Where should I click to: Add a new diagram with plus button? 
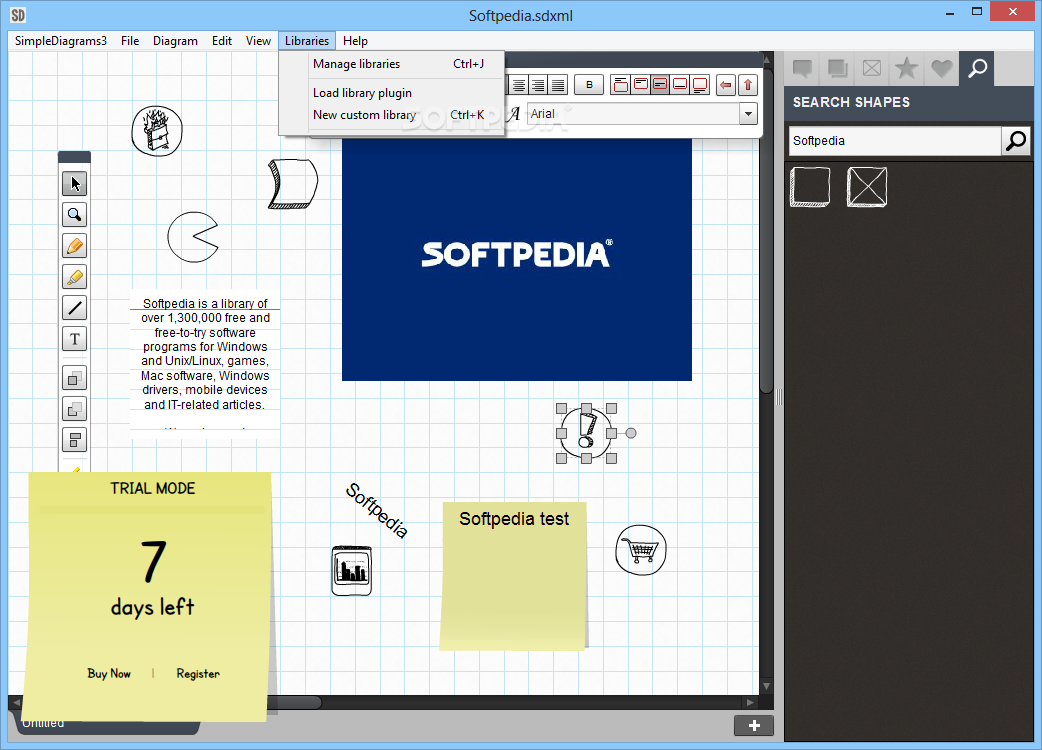[754, 725]
